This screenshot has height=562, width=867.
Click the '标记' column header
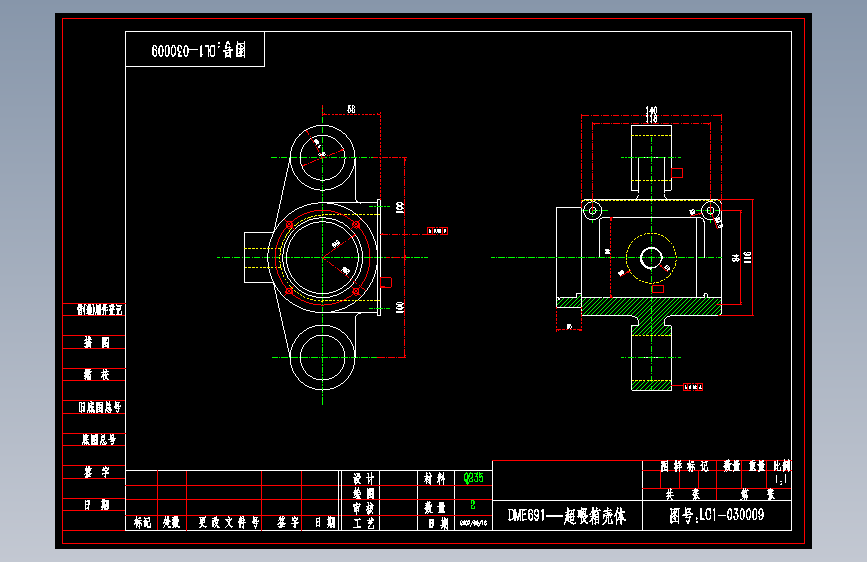click(142, 523)
